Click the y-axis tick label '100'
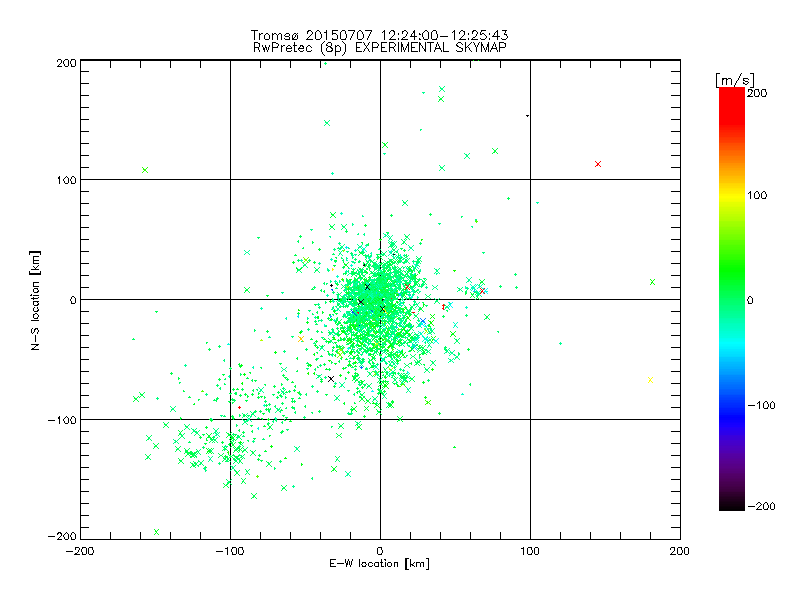The height and width of the screenshot is (600, 800). click(x=66, y=180)
